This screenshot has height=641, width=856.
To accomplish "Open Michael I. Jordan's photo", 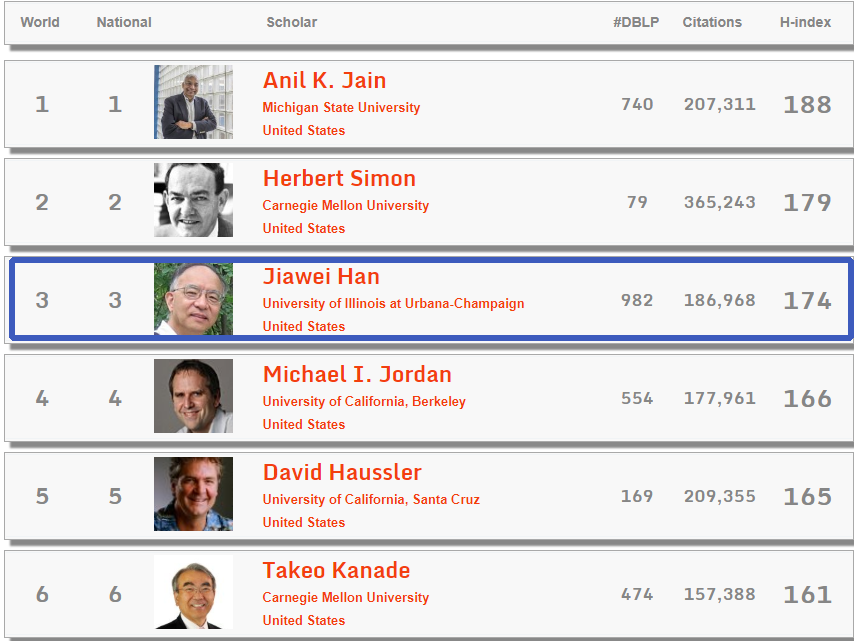I will coord(193,396).
